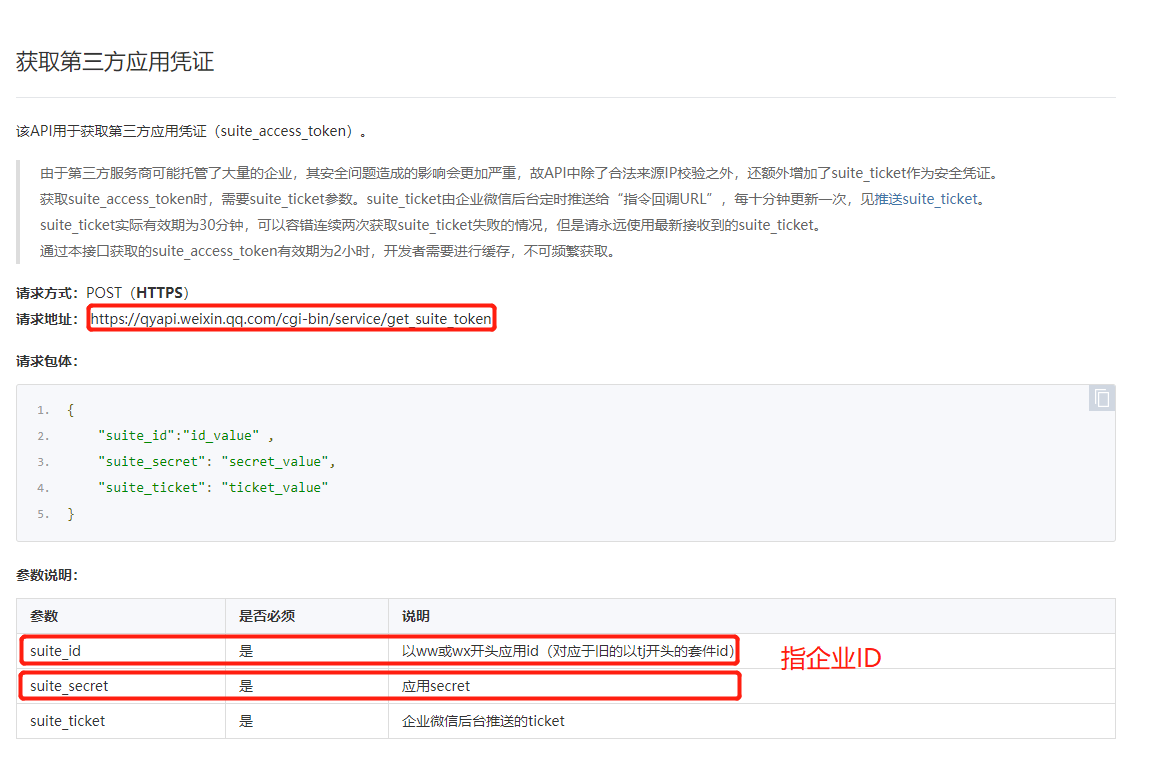1167x760 pixels.
Task: Click the suite_id parameter cell
Action: pos(121,651)
